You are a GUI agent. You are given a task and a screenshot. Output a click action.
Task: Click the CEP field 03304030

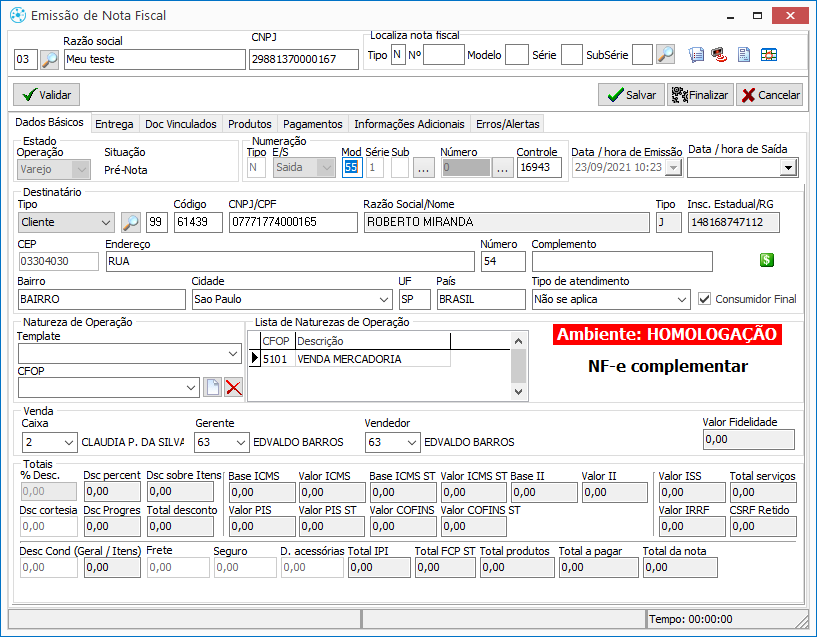pyautogui.click(x=58, y=261)
